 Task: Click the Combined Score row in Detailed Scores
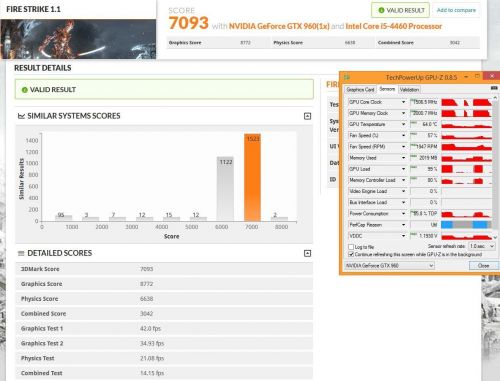pos(164,314)
